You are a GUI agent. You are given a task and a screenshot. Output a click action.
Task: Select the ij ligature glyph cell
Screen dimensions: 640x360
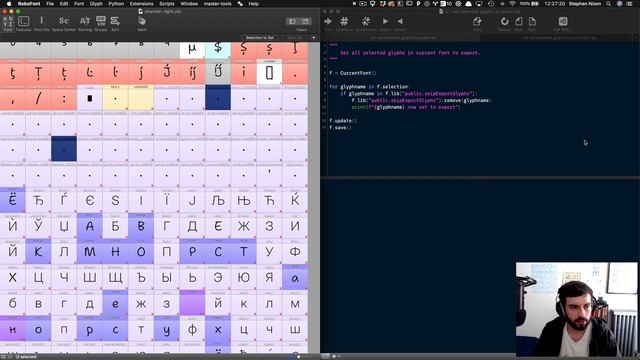[x=192, y=72]
